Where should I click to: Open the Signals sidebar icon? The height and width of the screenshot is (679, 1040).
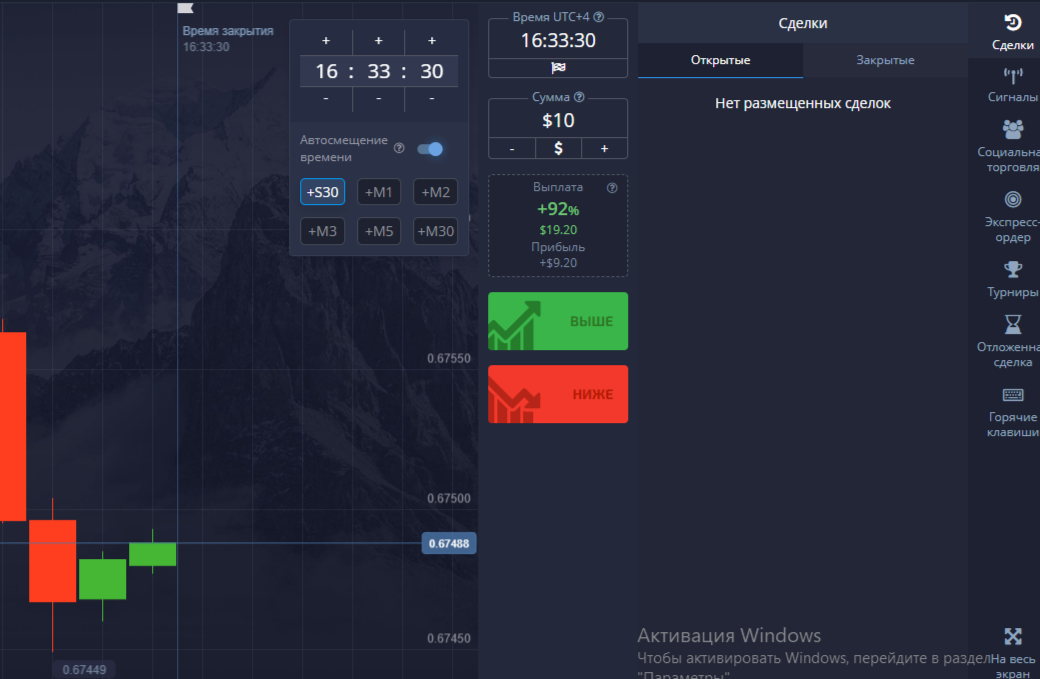click(1012, 76)
